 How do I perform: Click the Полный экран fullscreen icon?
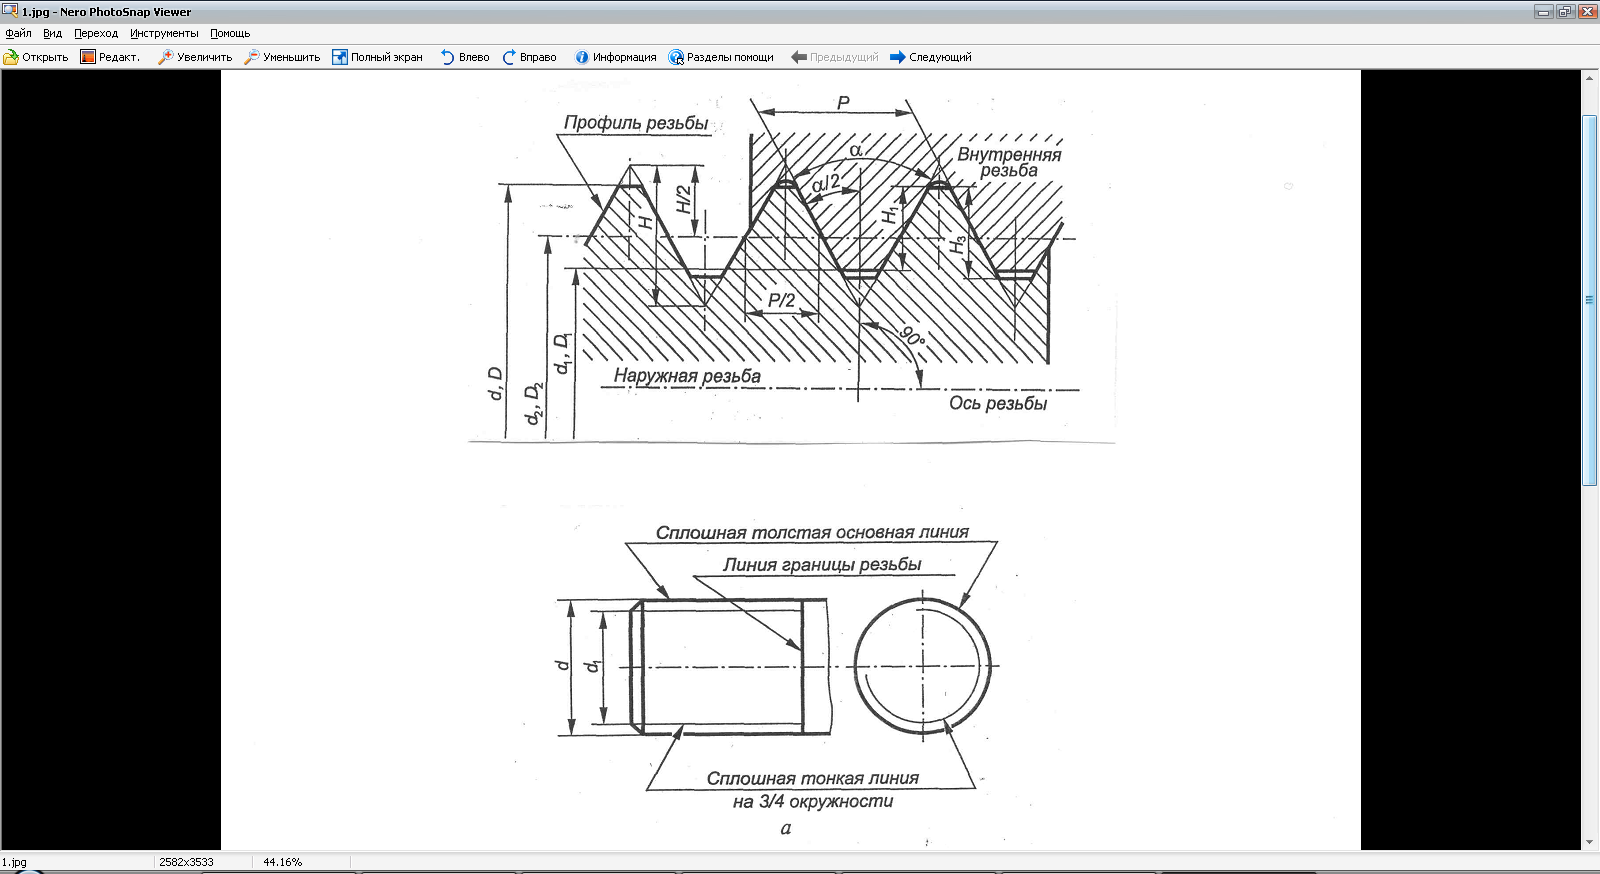340,57
